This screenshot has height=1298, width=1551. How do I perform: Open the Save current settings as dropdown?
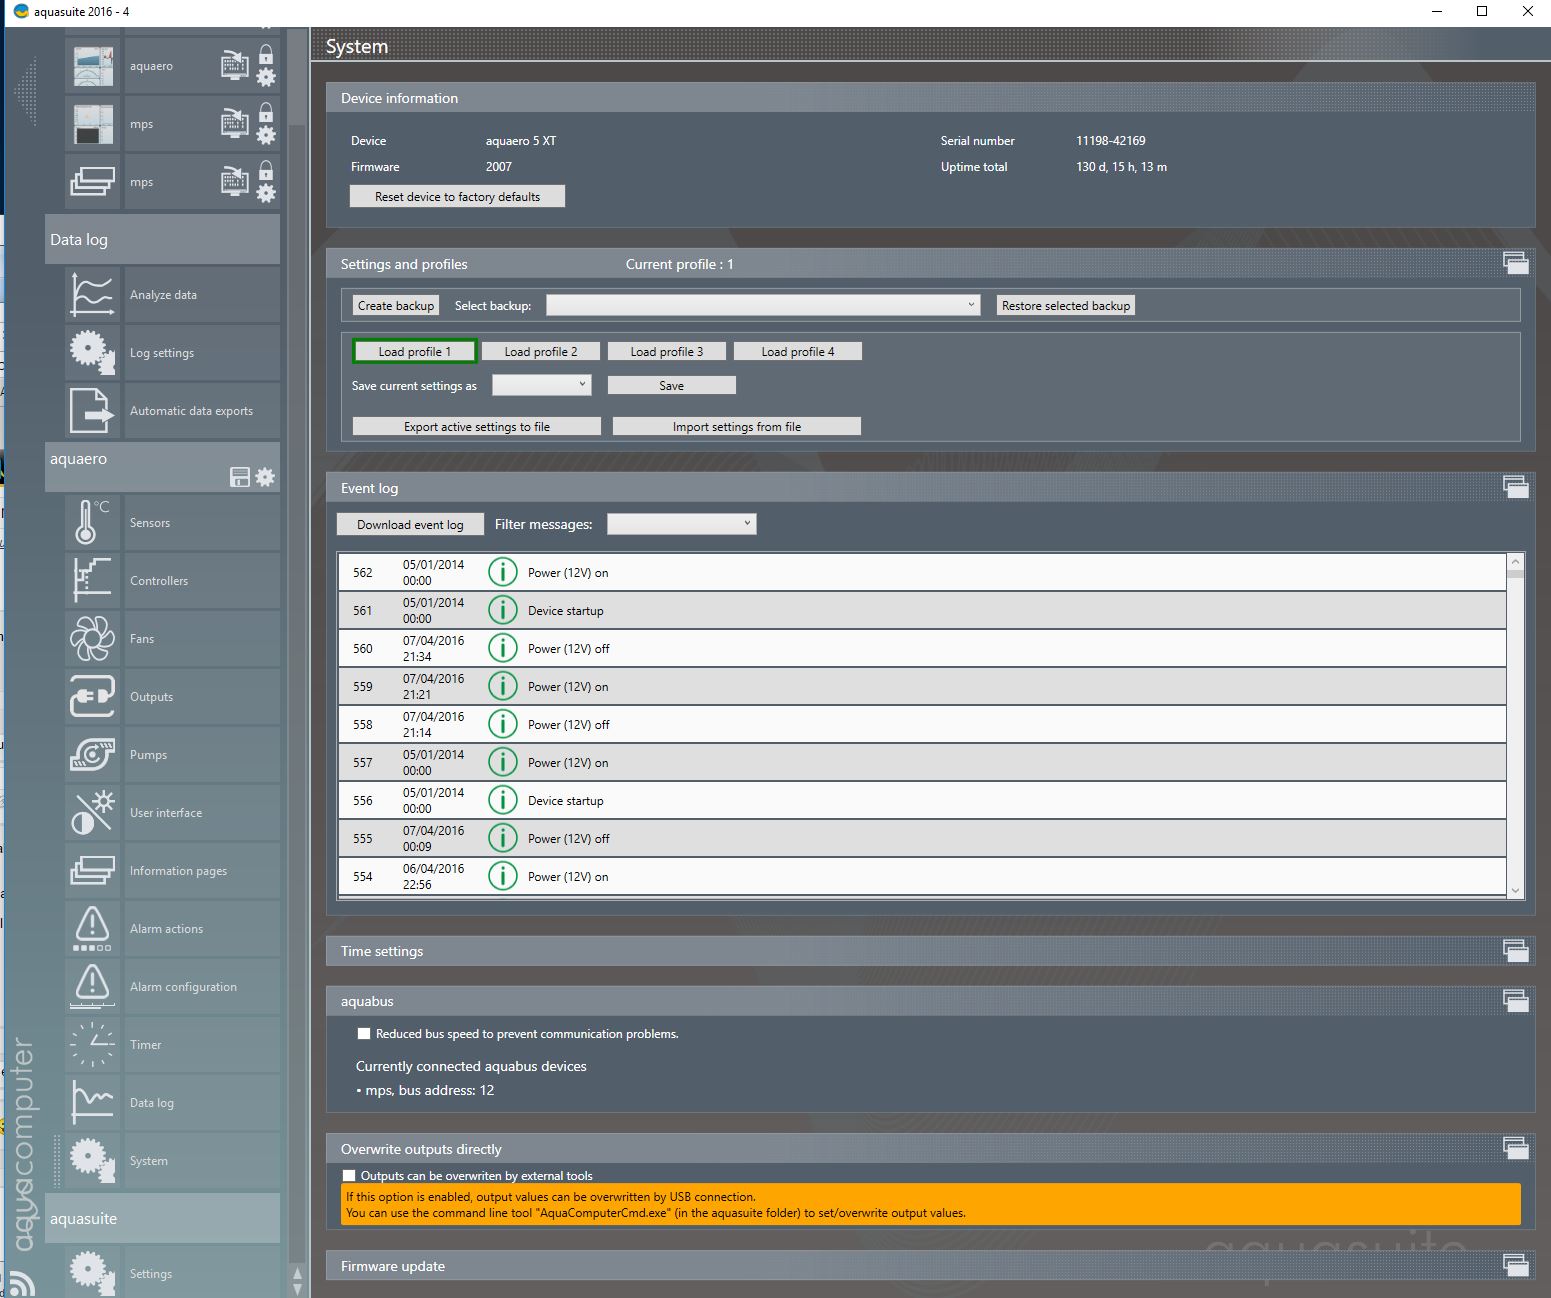click(541, 385)
